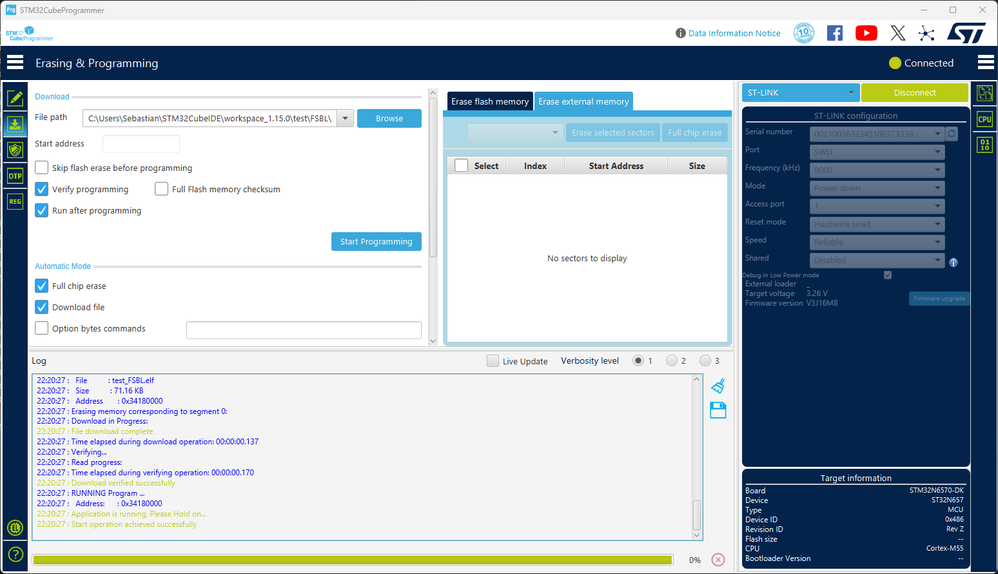The width and height of the screenshot is (998, 574).
Task: Uncheck Verify programming
Action: coord(41,189)
